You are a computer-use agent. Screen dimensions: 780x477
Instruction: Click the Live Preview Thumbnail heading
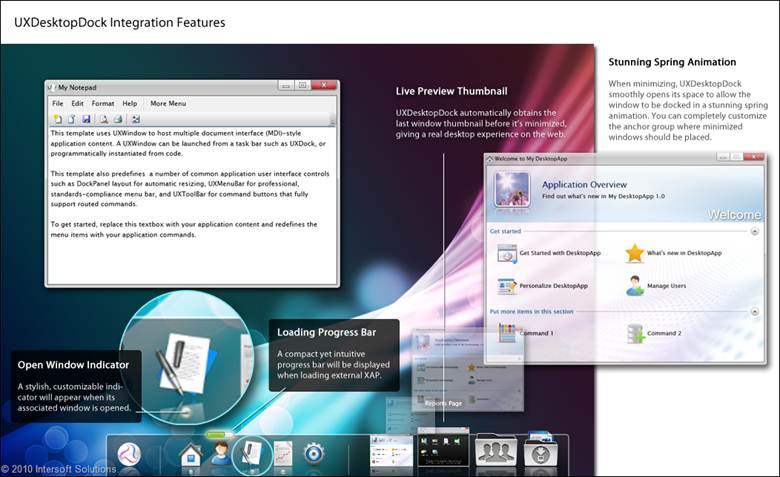pyautogui.click(x=452, y=91)
